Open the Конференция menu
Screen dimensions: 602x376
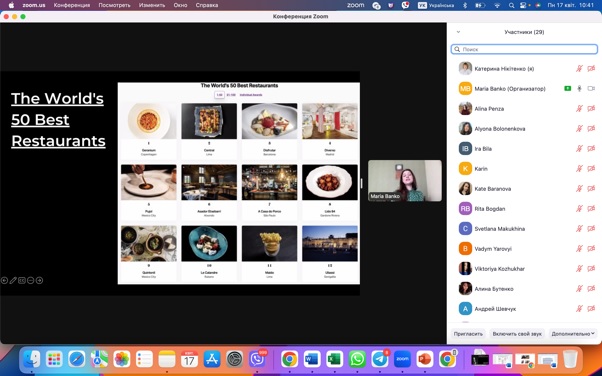72,5
